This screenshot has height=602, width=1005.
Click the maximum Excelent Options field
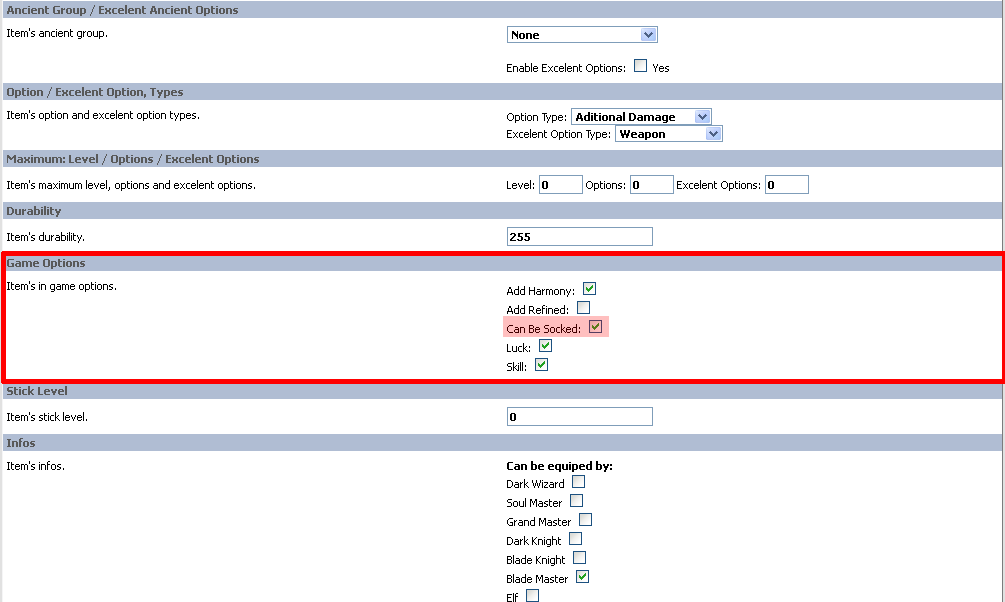(786, 185)
